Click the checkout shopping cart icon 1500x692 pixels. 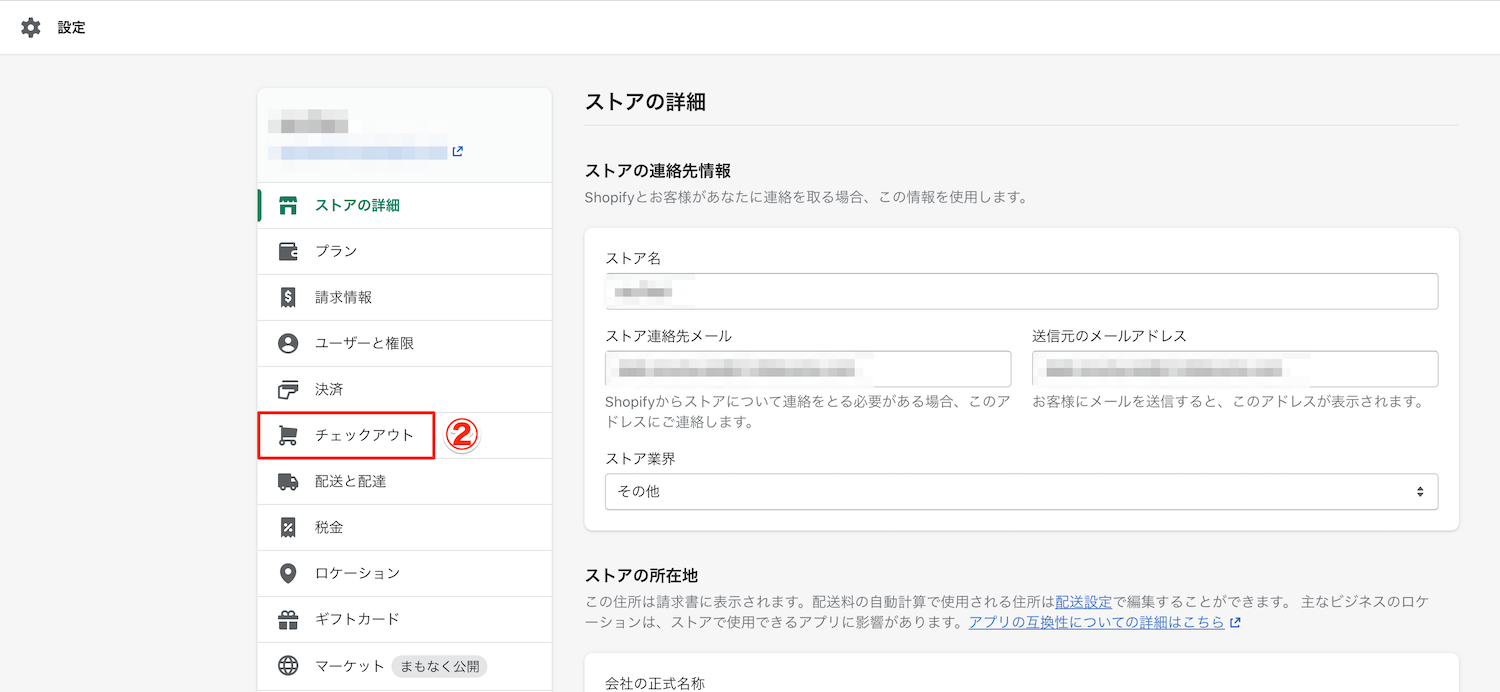288,436
